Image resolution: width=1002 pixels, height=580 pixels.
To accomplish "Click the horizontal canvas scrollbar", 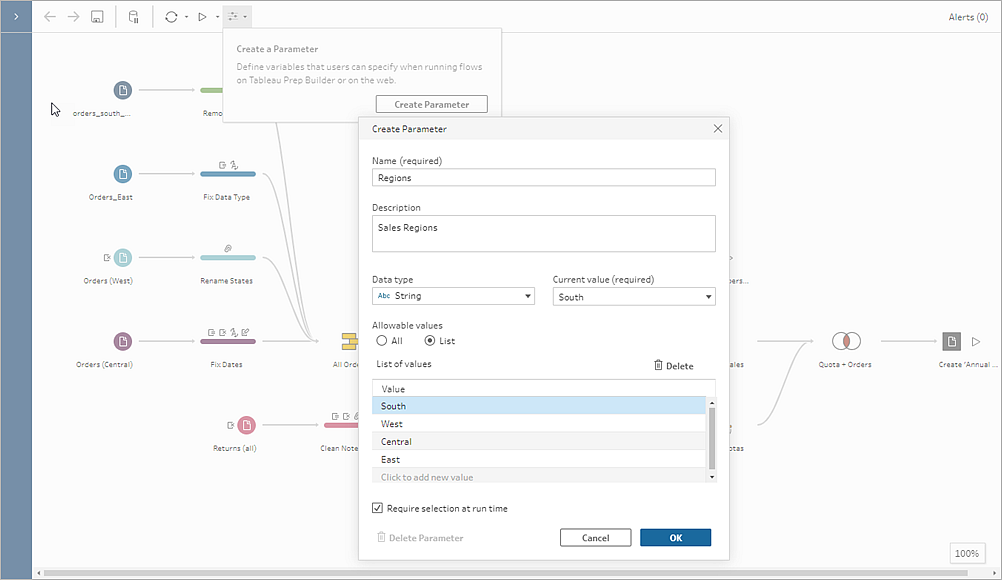I will click(505, 573).
